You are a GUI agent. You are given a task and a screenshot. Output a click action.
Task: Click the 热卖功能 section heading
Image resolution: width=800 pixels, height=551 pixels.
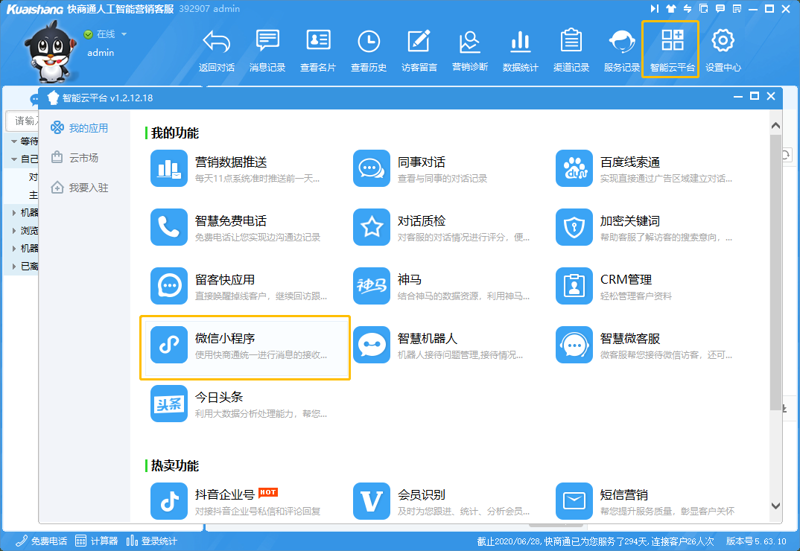[174, 465]
